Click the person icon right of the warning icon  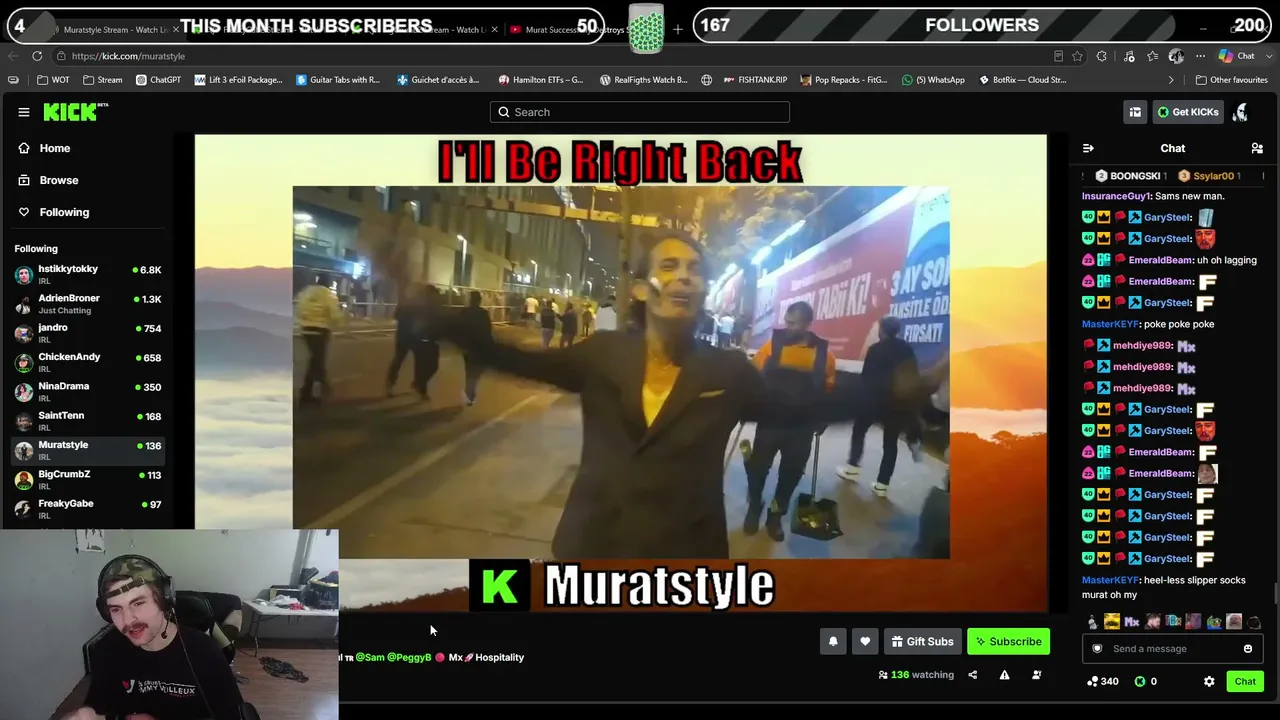tap(1036, 675)
